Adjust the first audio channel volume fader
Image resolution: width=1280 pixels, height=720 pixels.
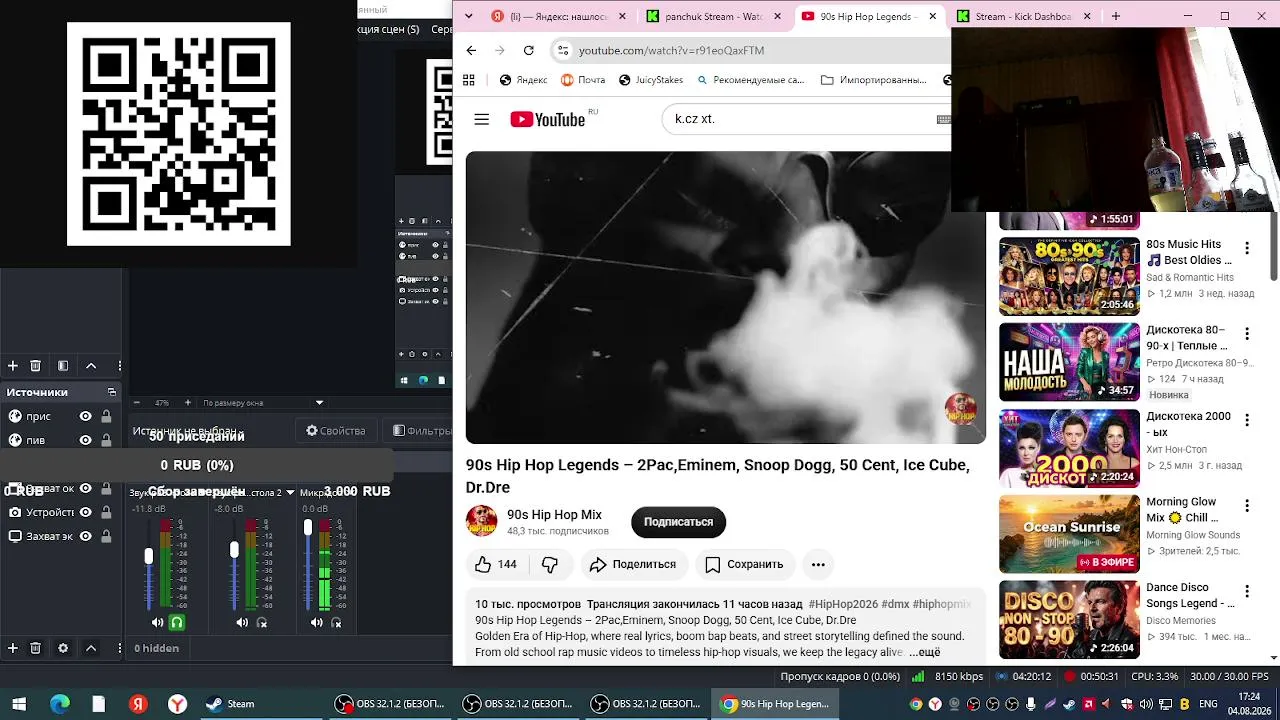(149, 555)
